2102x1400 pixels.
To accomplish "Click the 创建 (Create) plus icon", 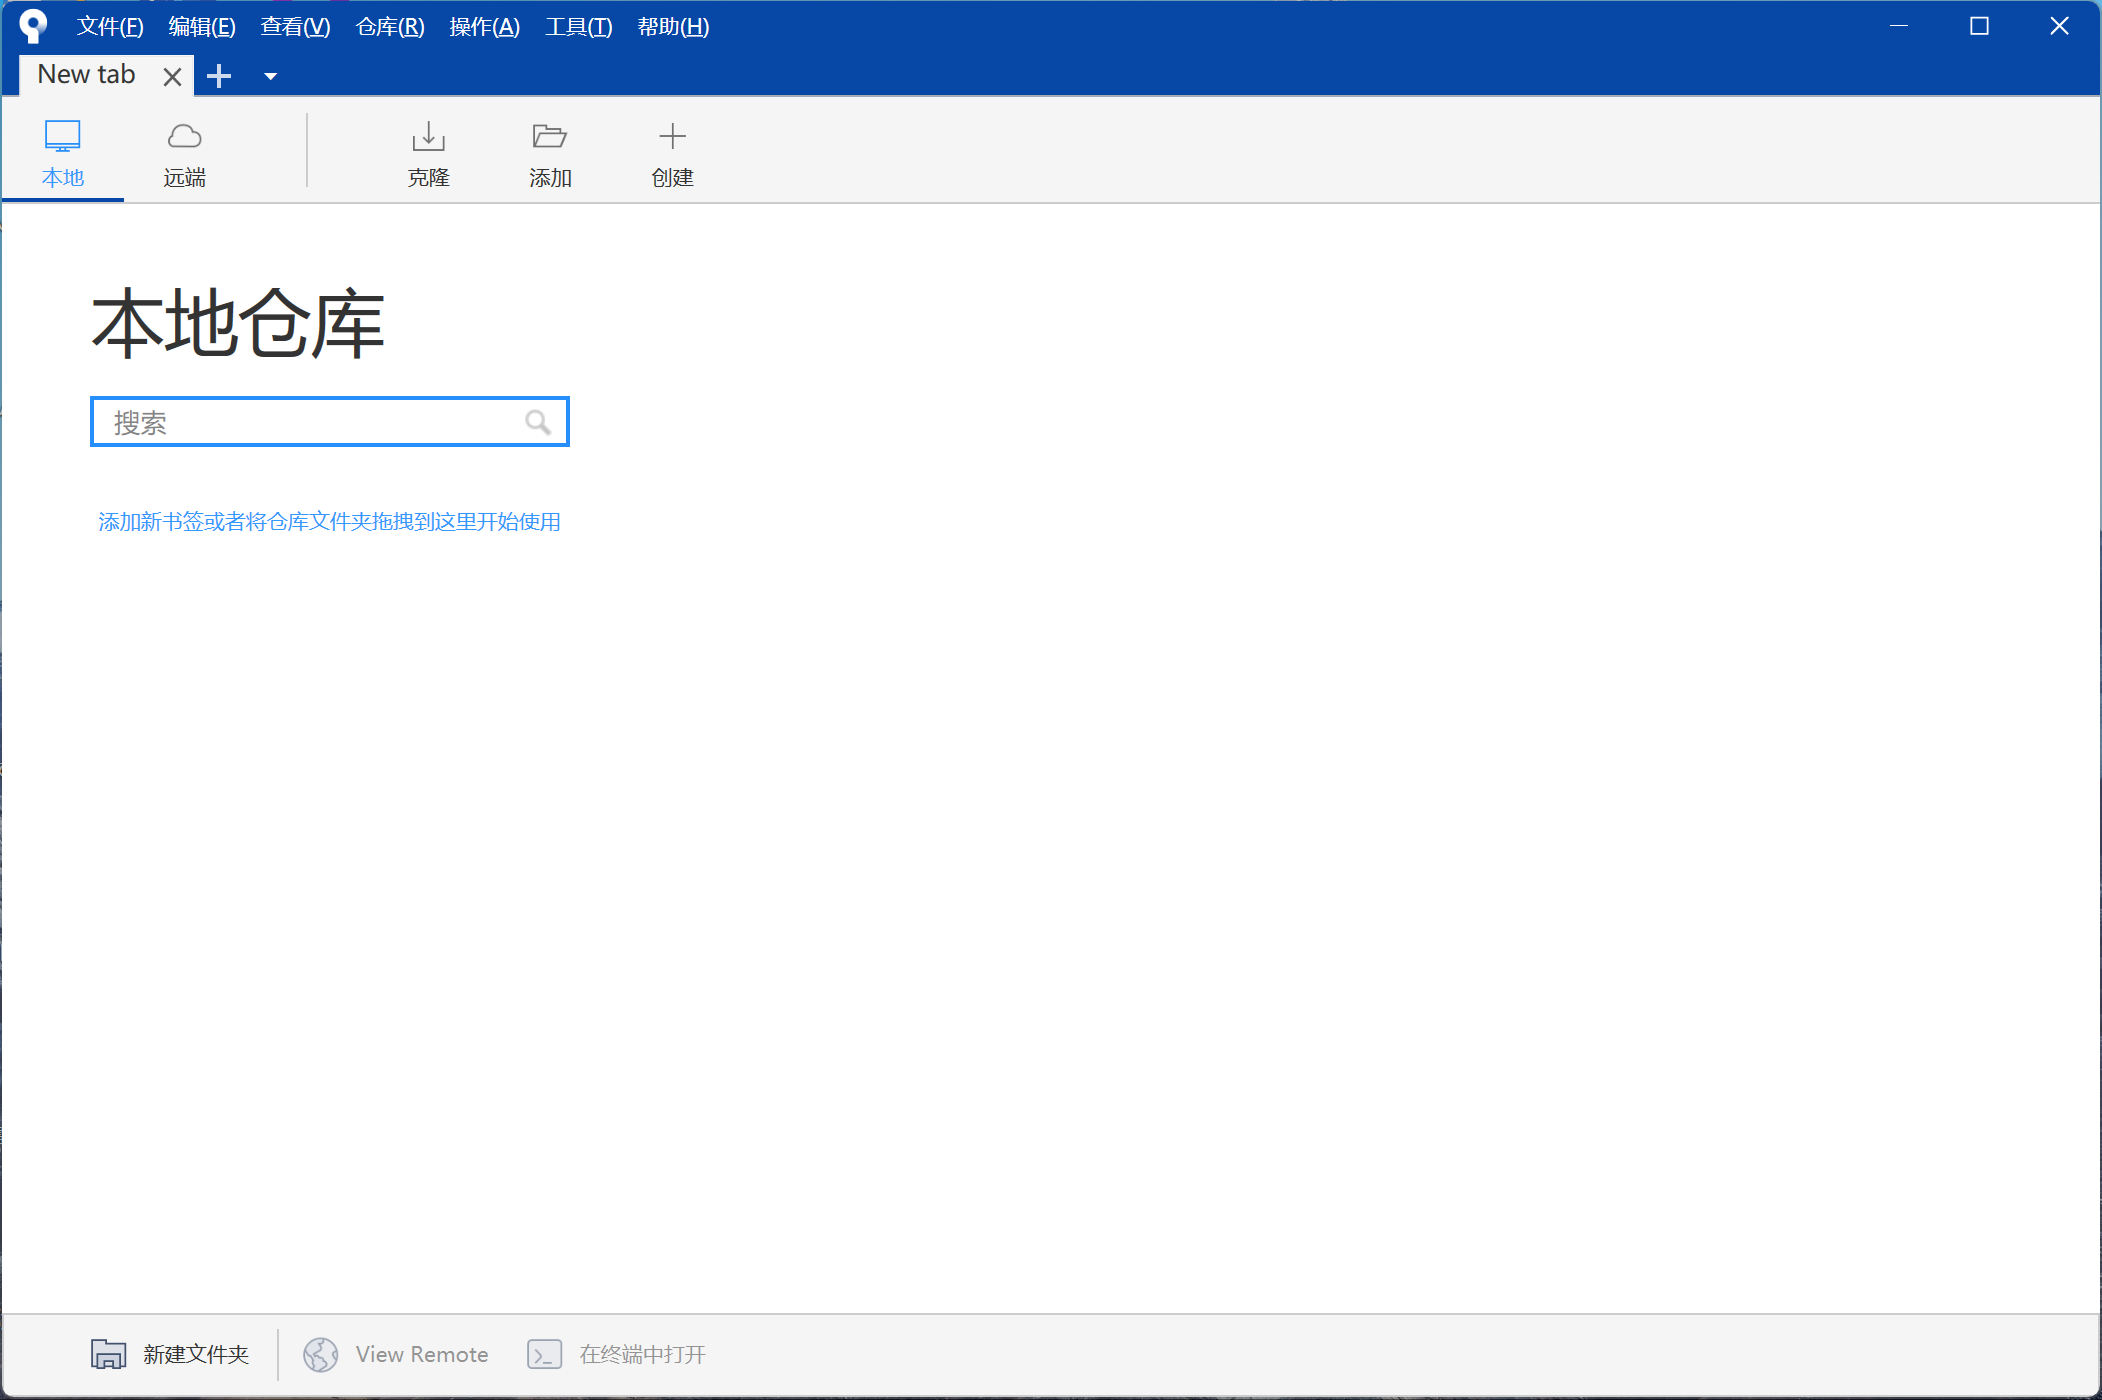I will [672, 136].
